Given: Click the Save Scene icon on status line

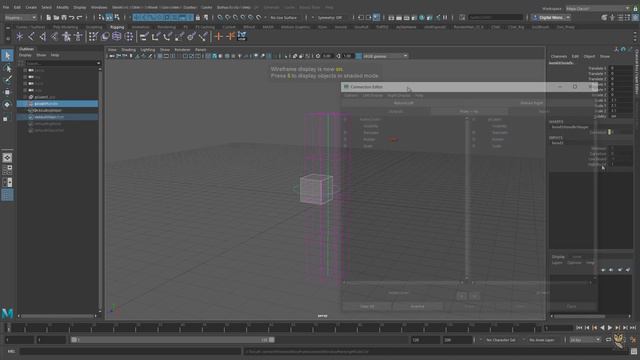Looking at the screenshot, I should 64,18.
